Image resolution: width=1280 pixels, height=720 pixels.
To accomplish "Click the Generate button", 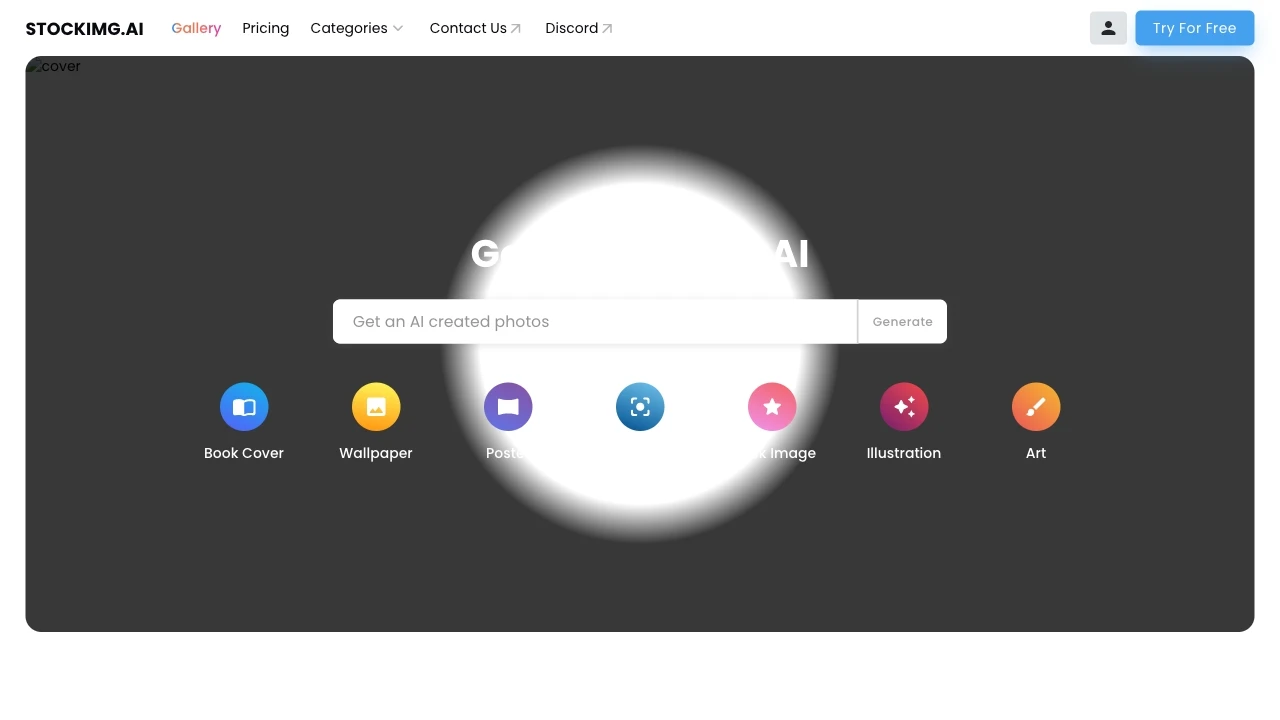I will (x=901, y=321).
